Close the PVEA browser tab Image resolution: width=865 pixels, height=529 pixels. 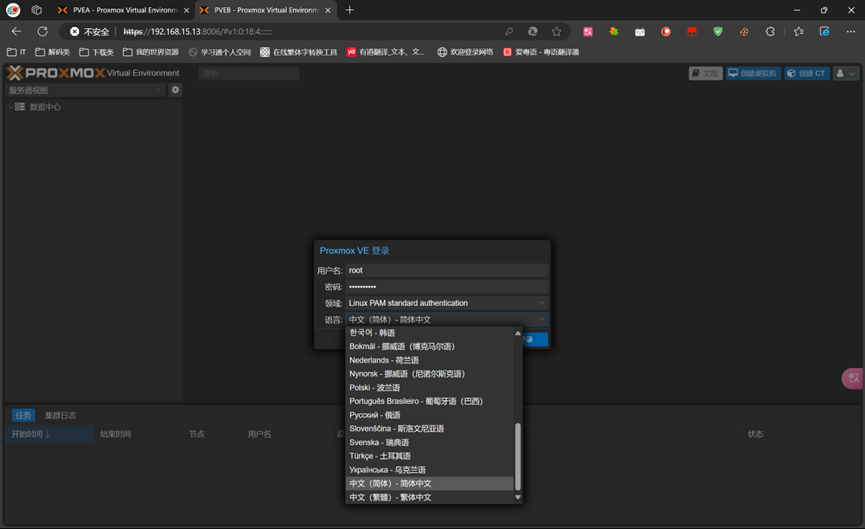tap(186, 10)
